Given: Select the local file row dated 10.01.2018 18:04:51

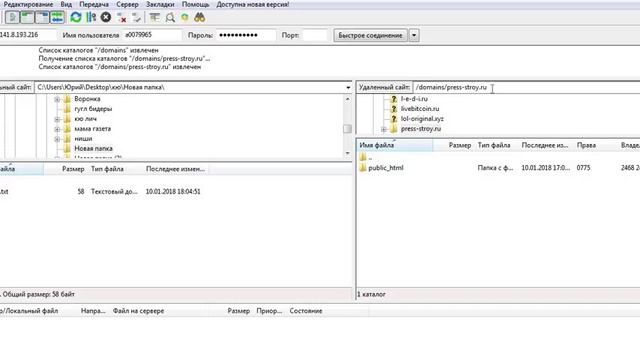Looking at the screenshot, I should [176, 191].
